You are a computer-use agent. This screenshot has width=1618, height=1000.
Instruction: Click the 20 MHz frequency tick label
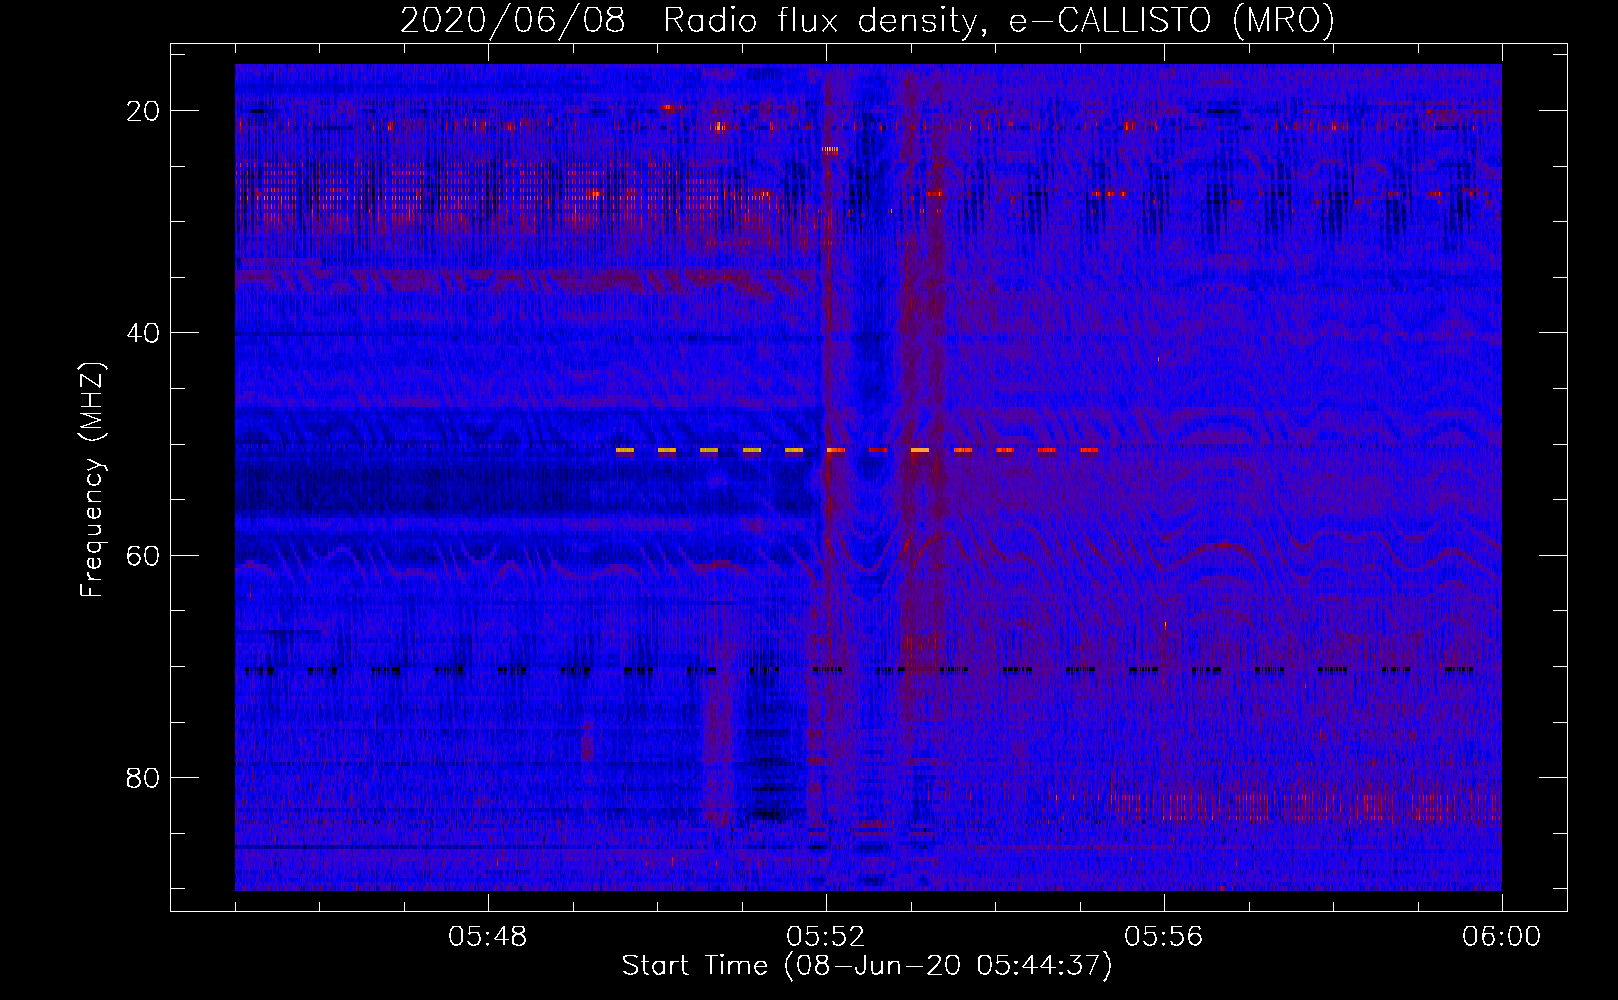coord(143,111)
